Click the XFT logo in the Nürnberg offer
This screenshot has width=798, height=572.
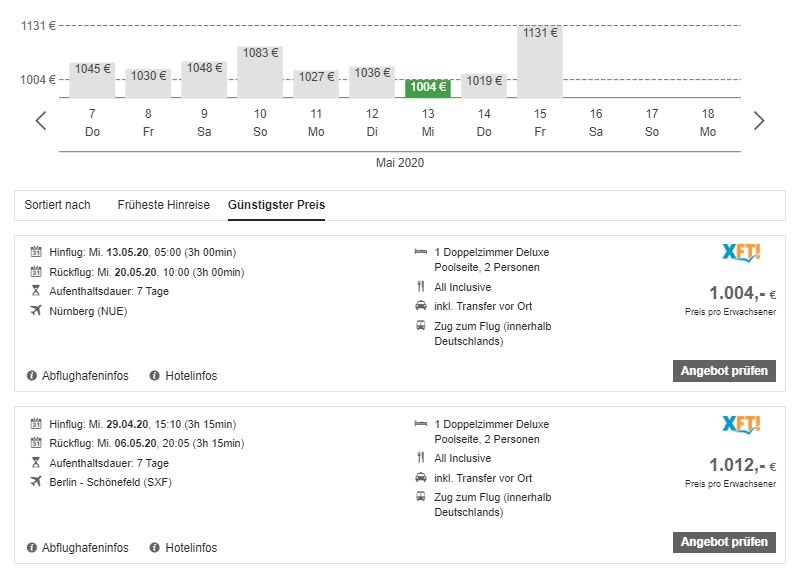(741, 252)
